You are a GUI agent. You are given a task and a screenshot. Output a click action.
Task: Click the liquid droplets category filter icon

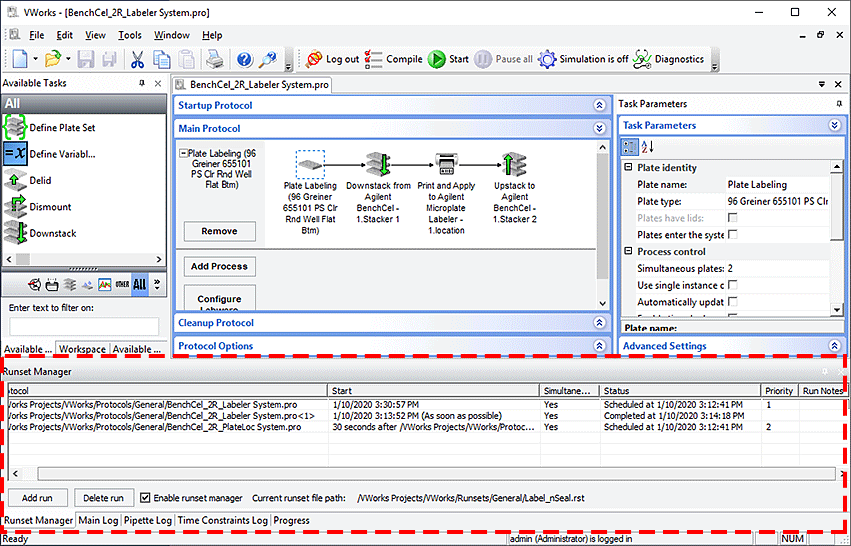click(x=87, y=284)
